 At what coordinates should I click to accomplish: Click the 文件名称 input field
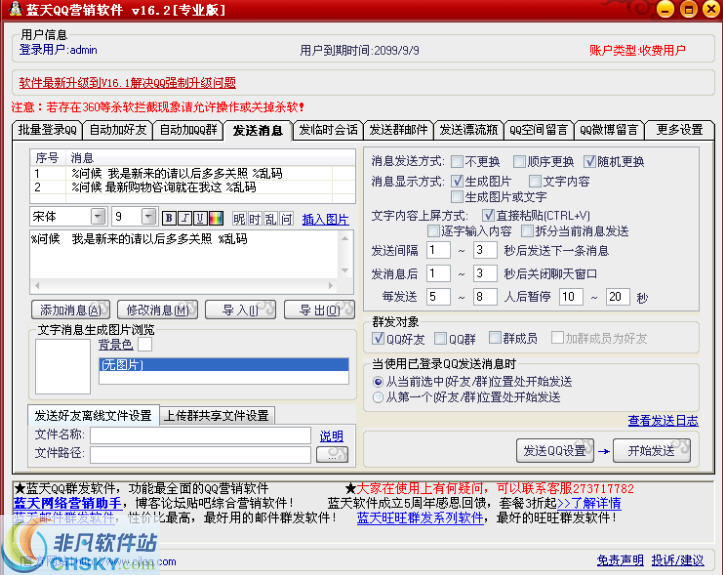pyautogui.click(x=201, y=435)
